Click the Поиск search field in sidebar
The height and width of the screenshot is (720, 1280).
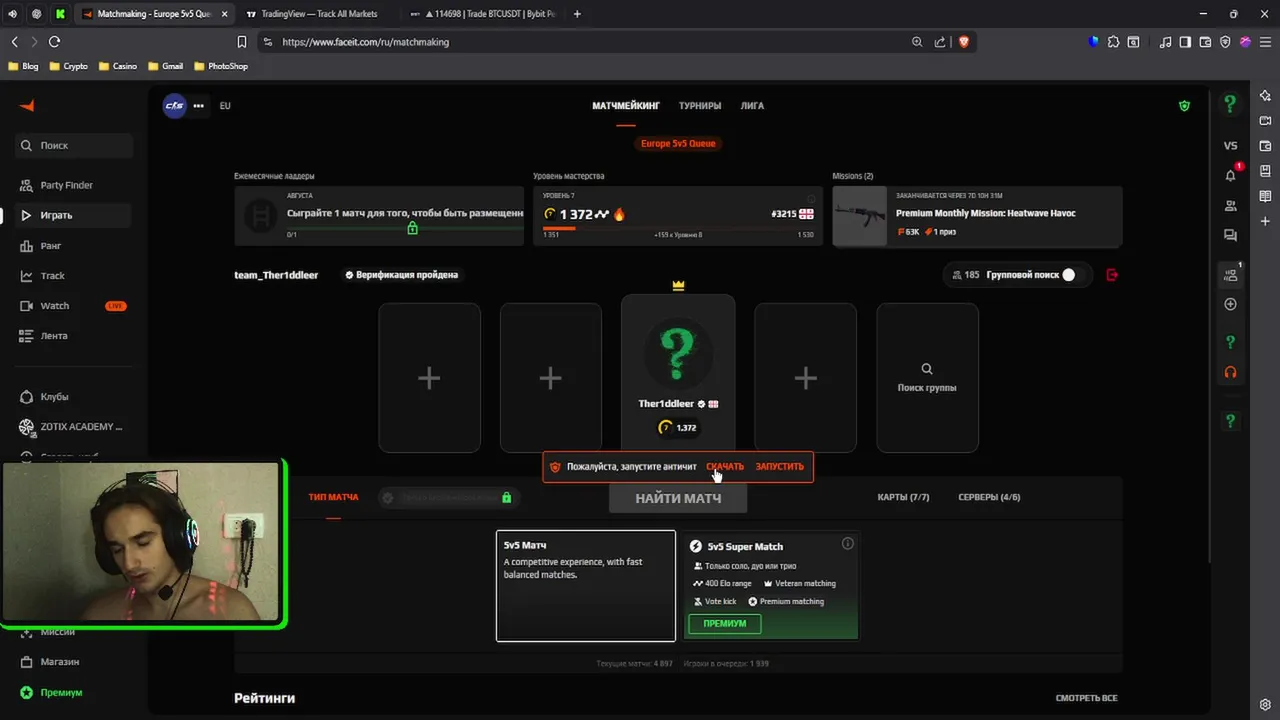[x=74, y=145]
